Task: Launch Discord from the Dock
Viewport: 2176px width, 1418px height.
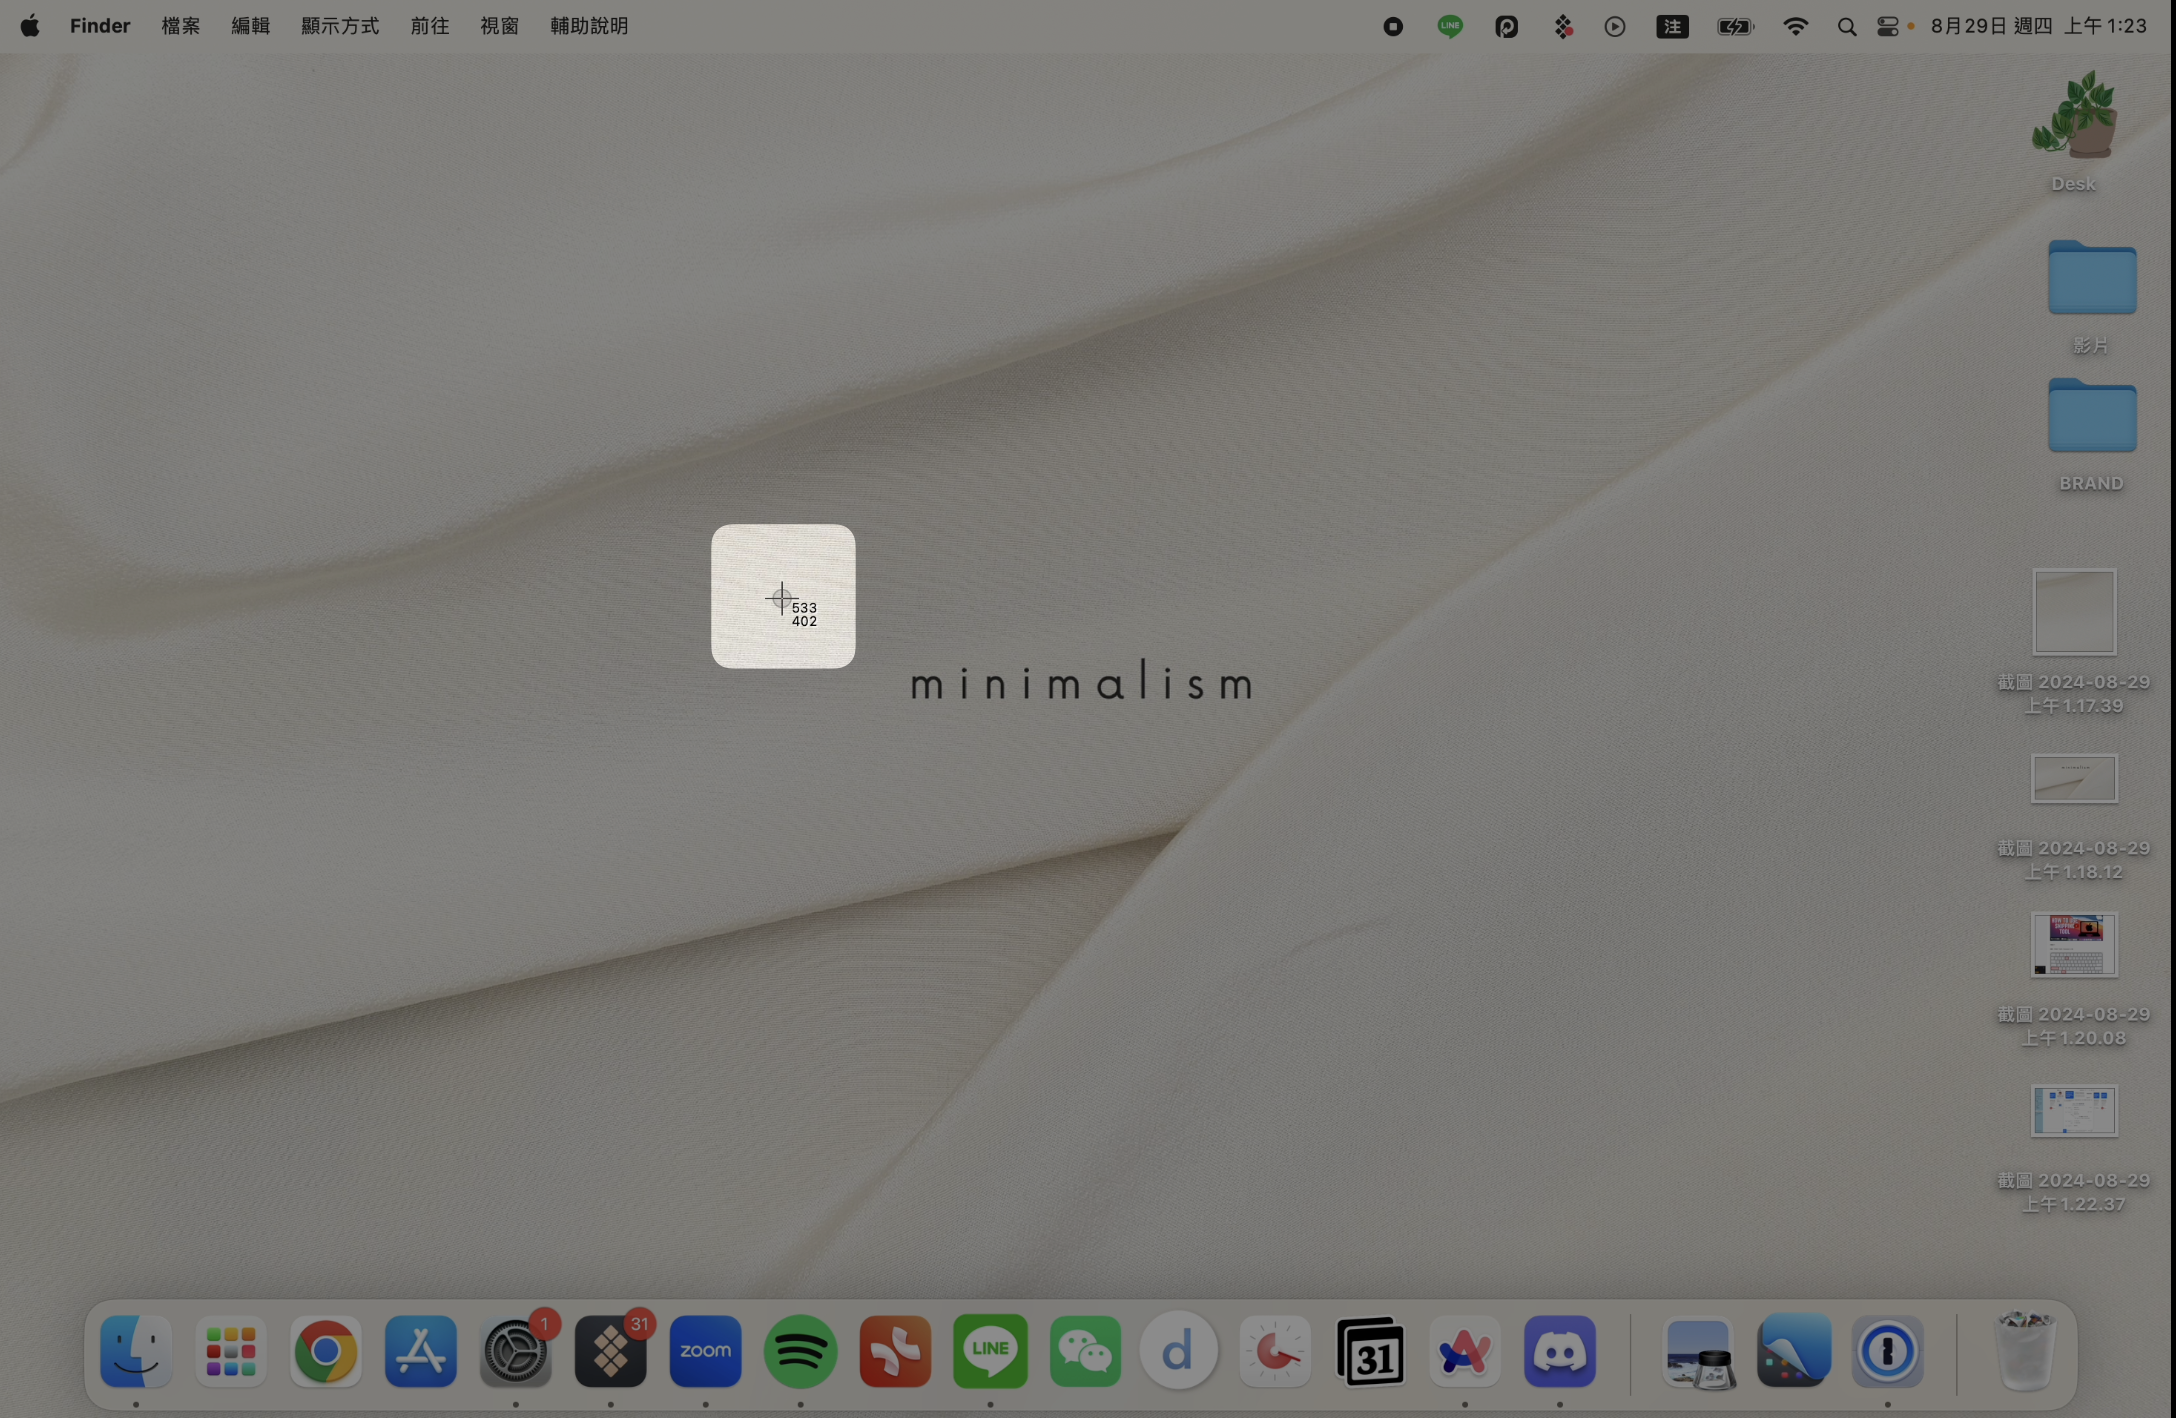Action: 1560,1352
